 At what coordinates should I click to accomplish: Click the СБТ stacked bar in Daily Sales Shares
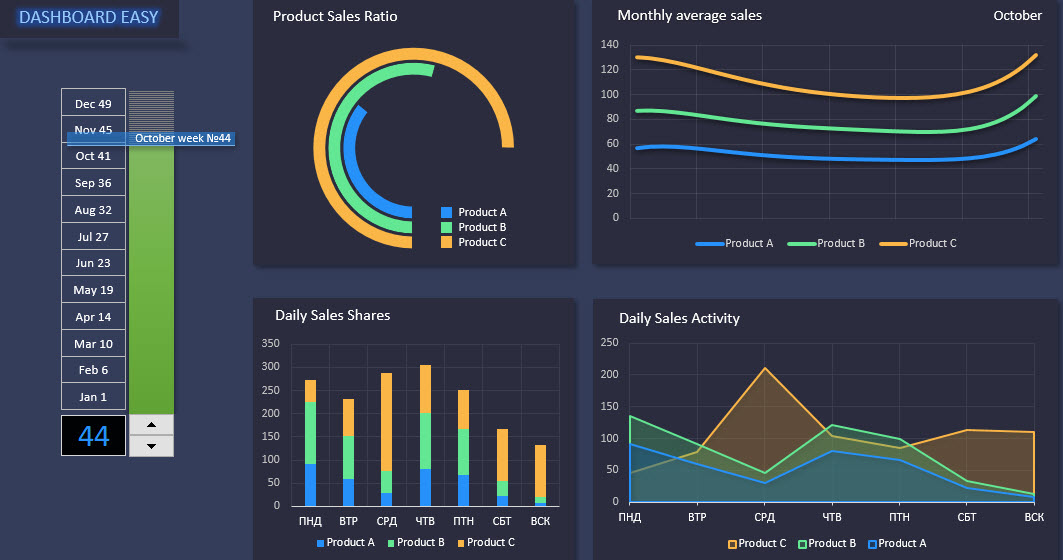pyautogui.click(x=502, y=467)
